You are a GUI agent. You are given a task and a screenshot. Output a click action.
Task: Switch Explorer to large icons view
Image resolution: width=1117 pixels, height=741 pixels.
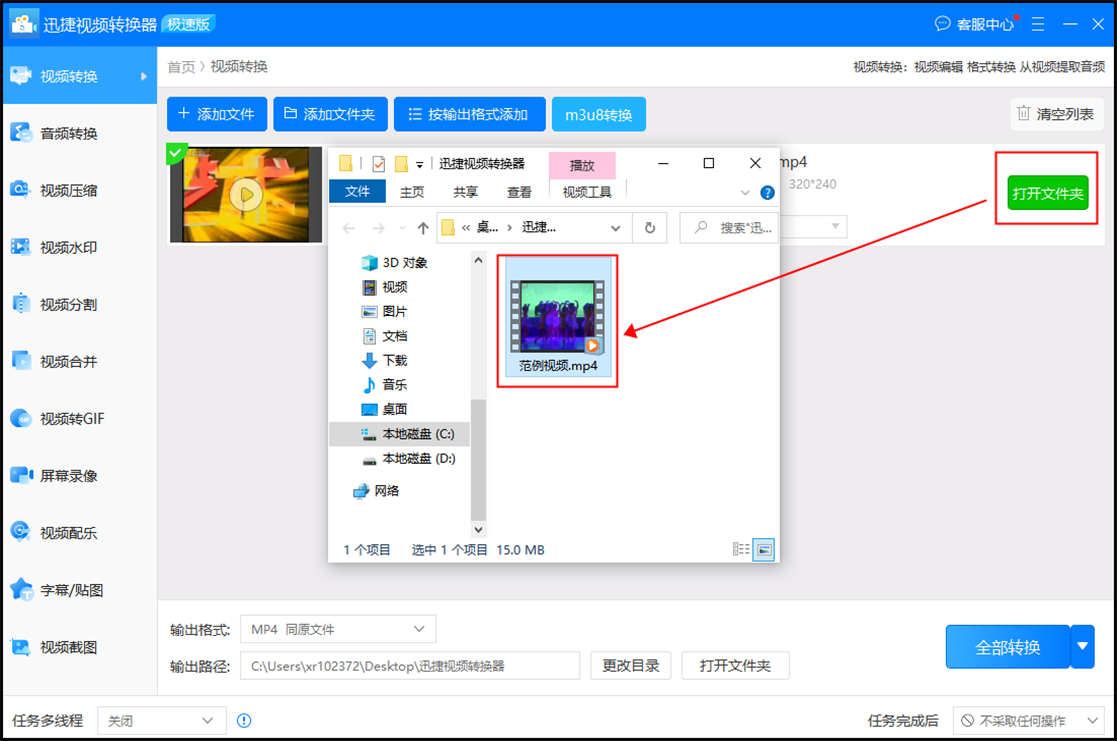764,549
